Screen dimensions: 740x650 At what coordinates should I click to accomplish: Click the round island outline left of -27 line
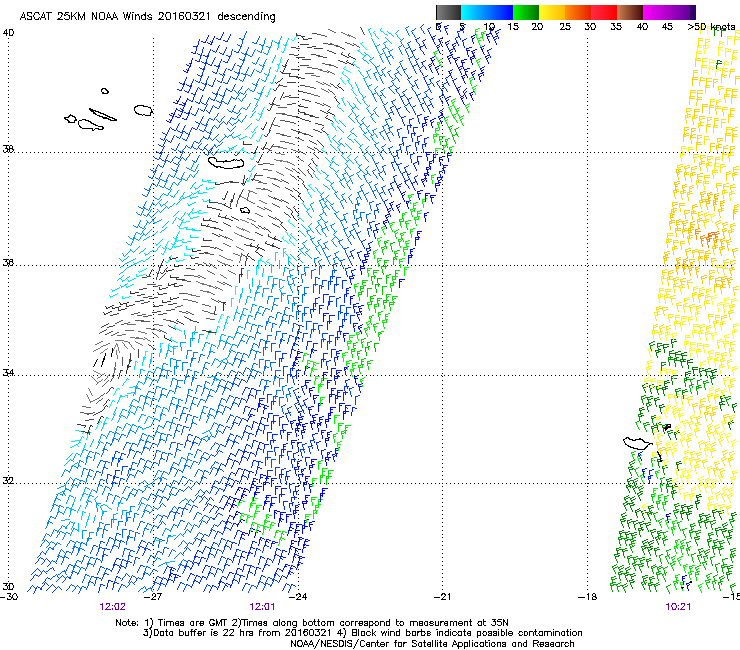[143, 110]
